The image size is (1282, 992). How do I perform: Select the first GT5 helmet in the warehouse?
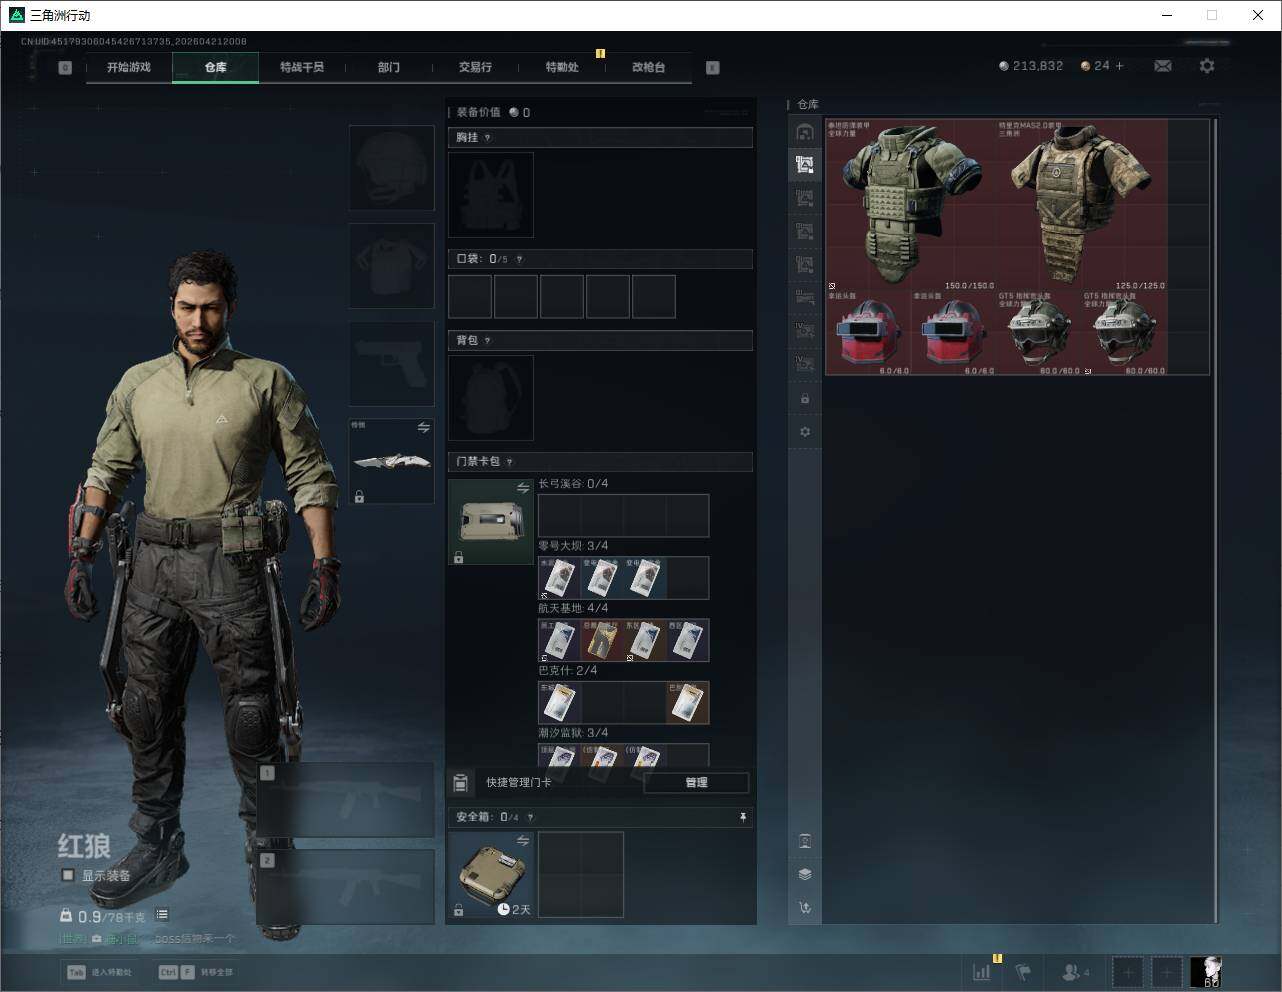point(1039,333)
